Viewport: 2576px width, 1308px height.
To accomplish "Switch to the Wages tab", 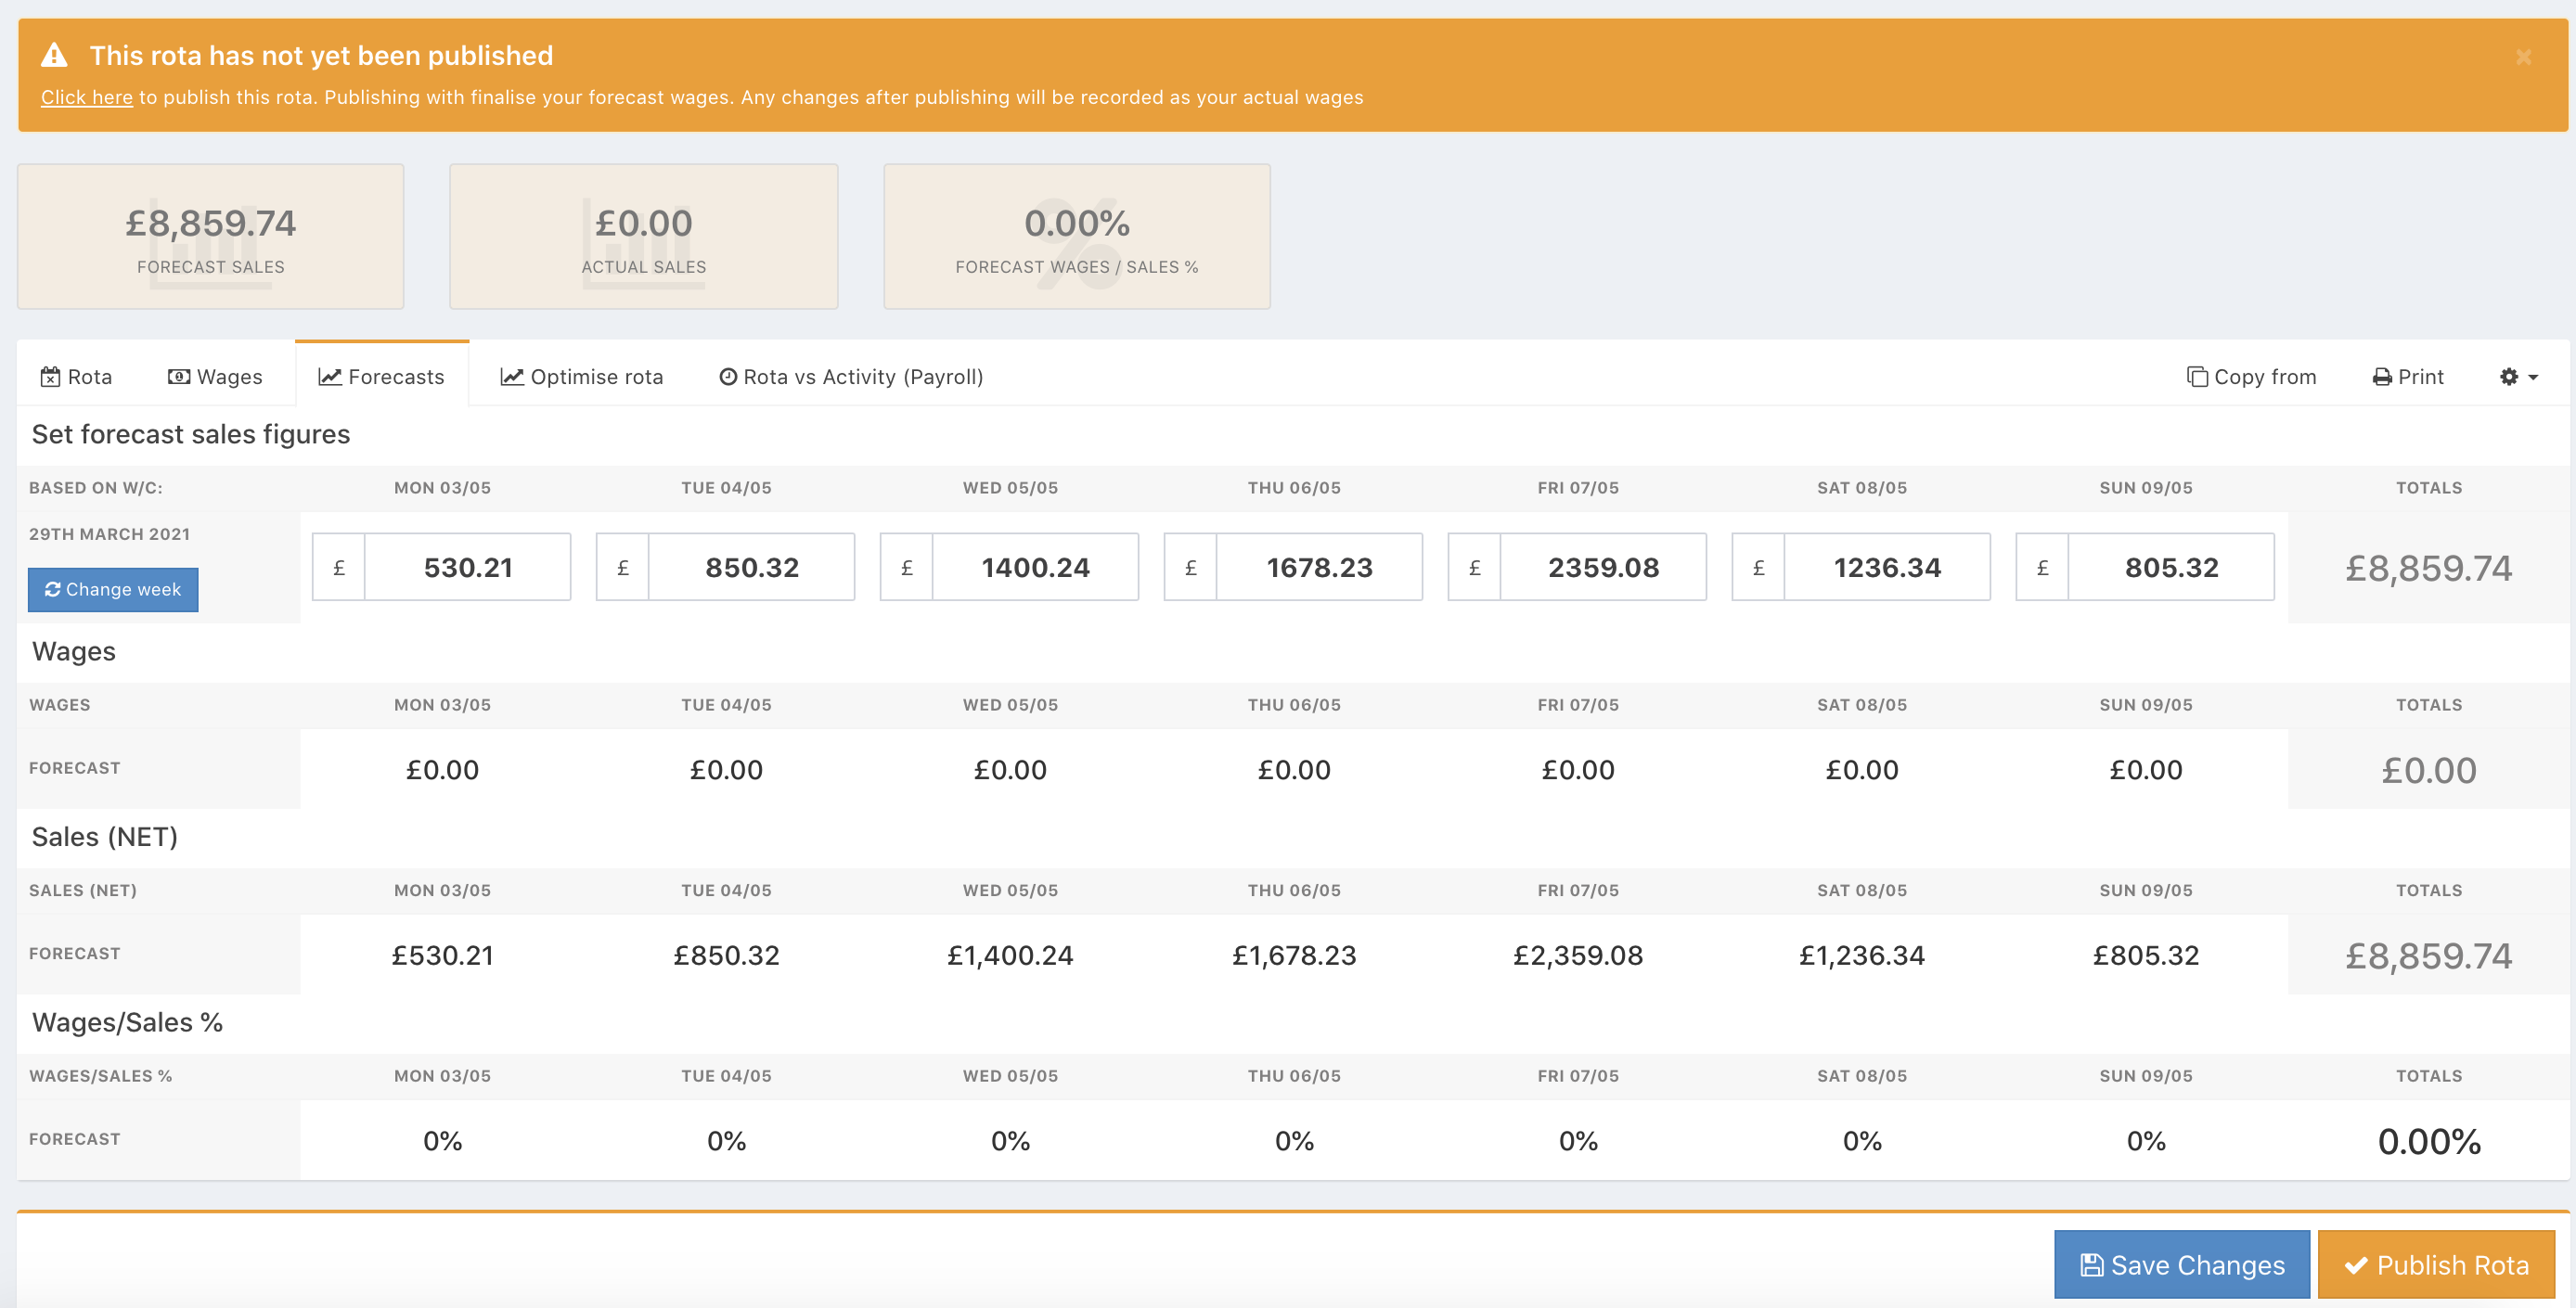I will point(215,377).
